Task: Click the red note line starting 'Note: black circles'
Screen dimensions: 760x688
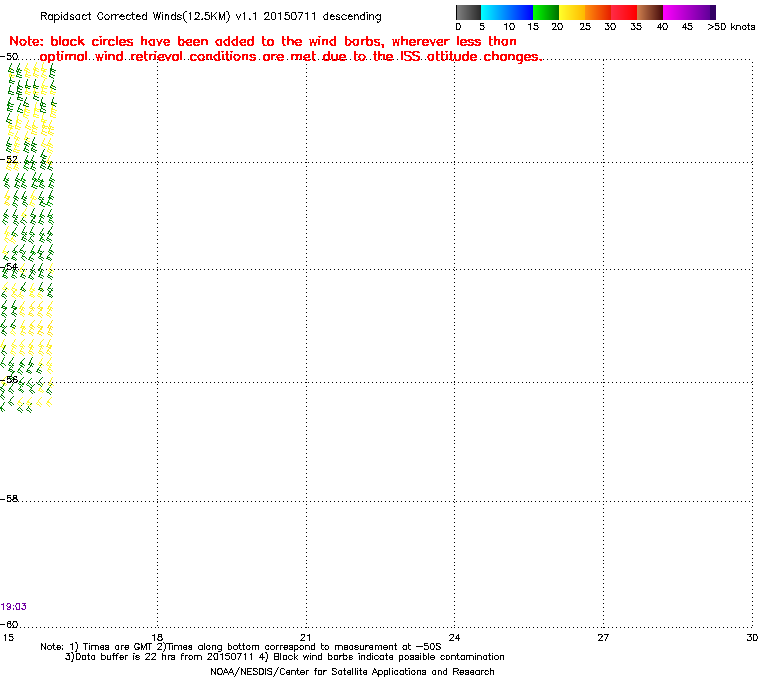Action: [x=263, y=41]
